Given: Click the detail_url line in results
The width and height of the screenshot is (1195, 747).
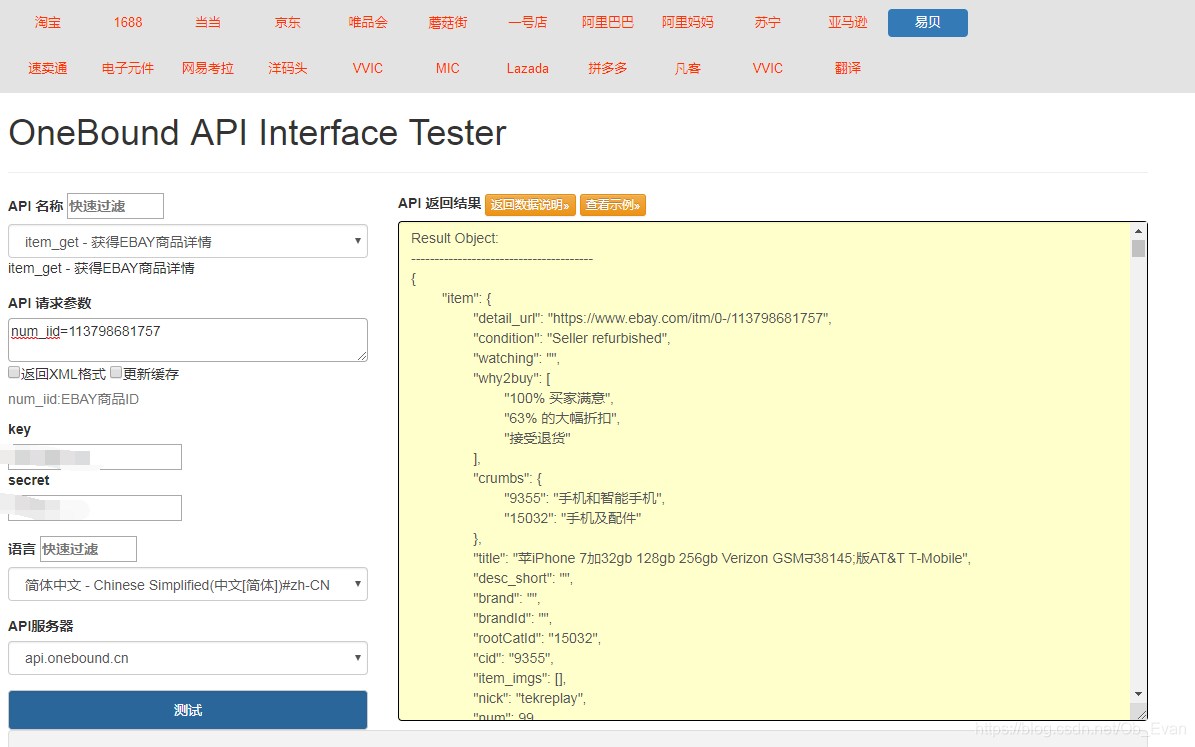Looking at the screenshot, I should coord(652,319).
